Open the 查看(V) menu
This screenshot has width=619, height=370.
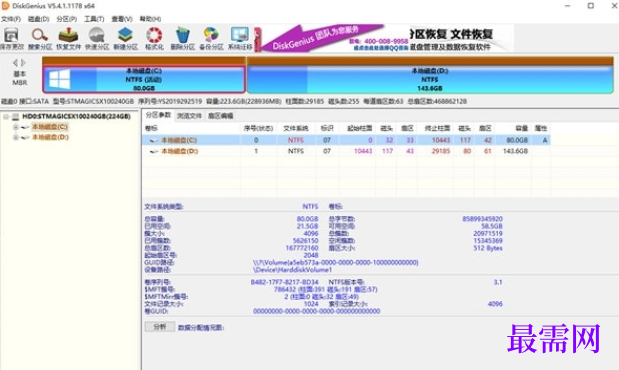click(122, 19)
